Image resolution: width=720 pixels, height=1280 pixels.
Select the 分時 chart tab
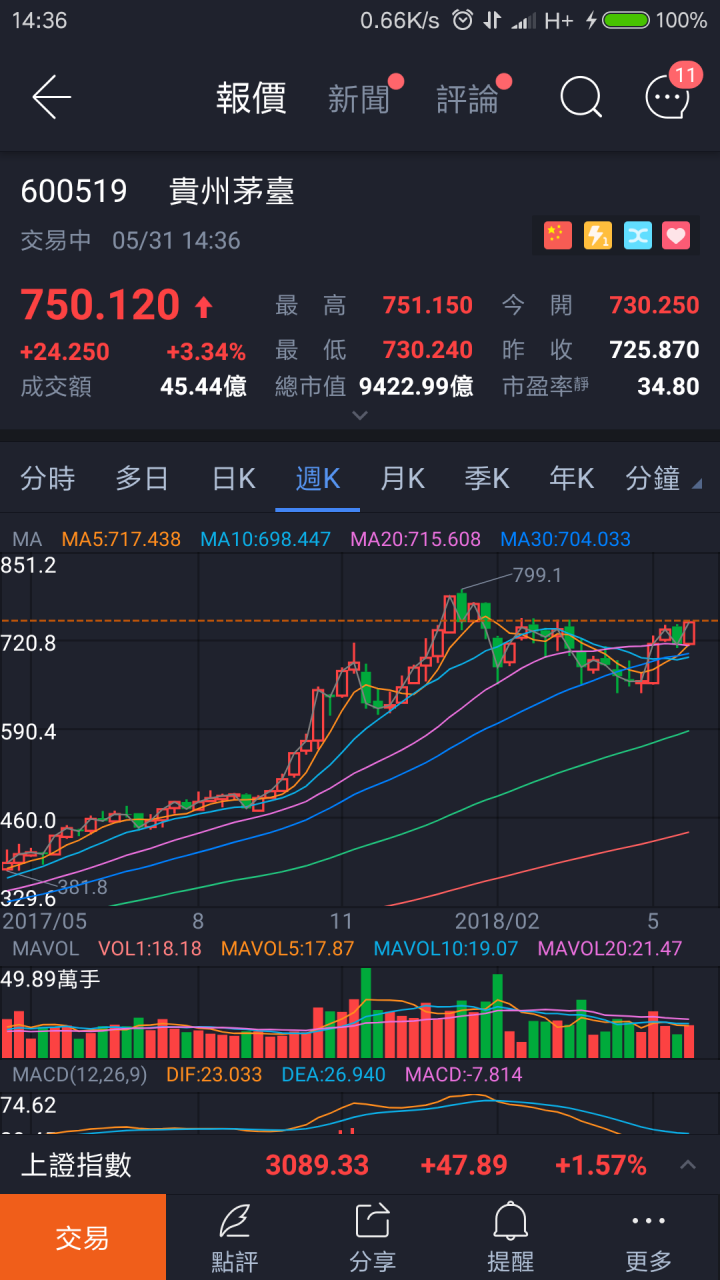click(48, 479)
